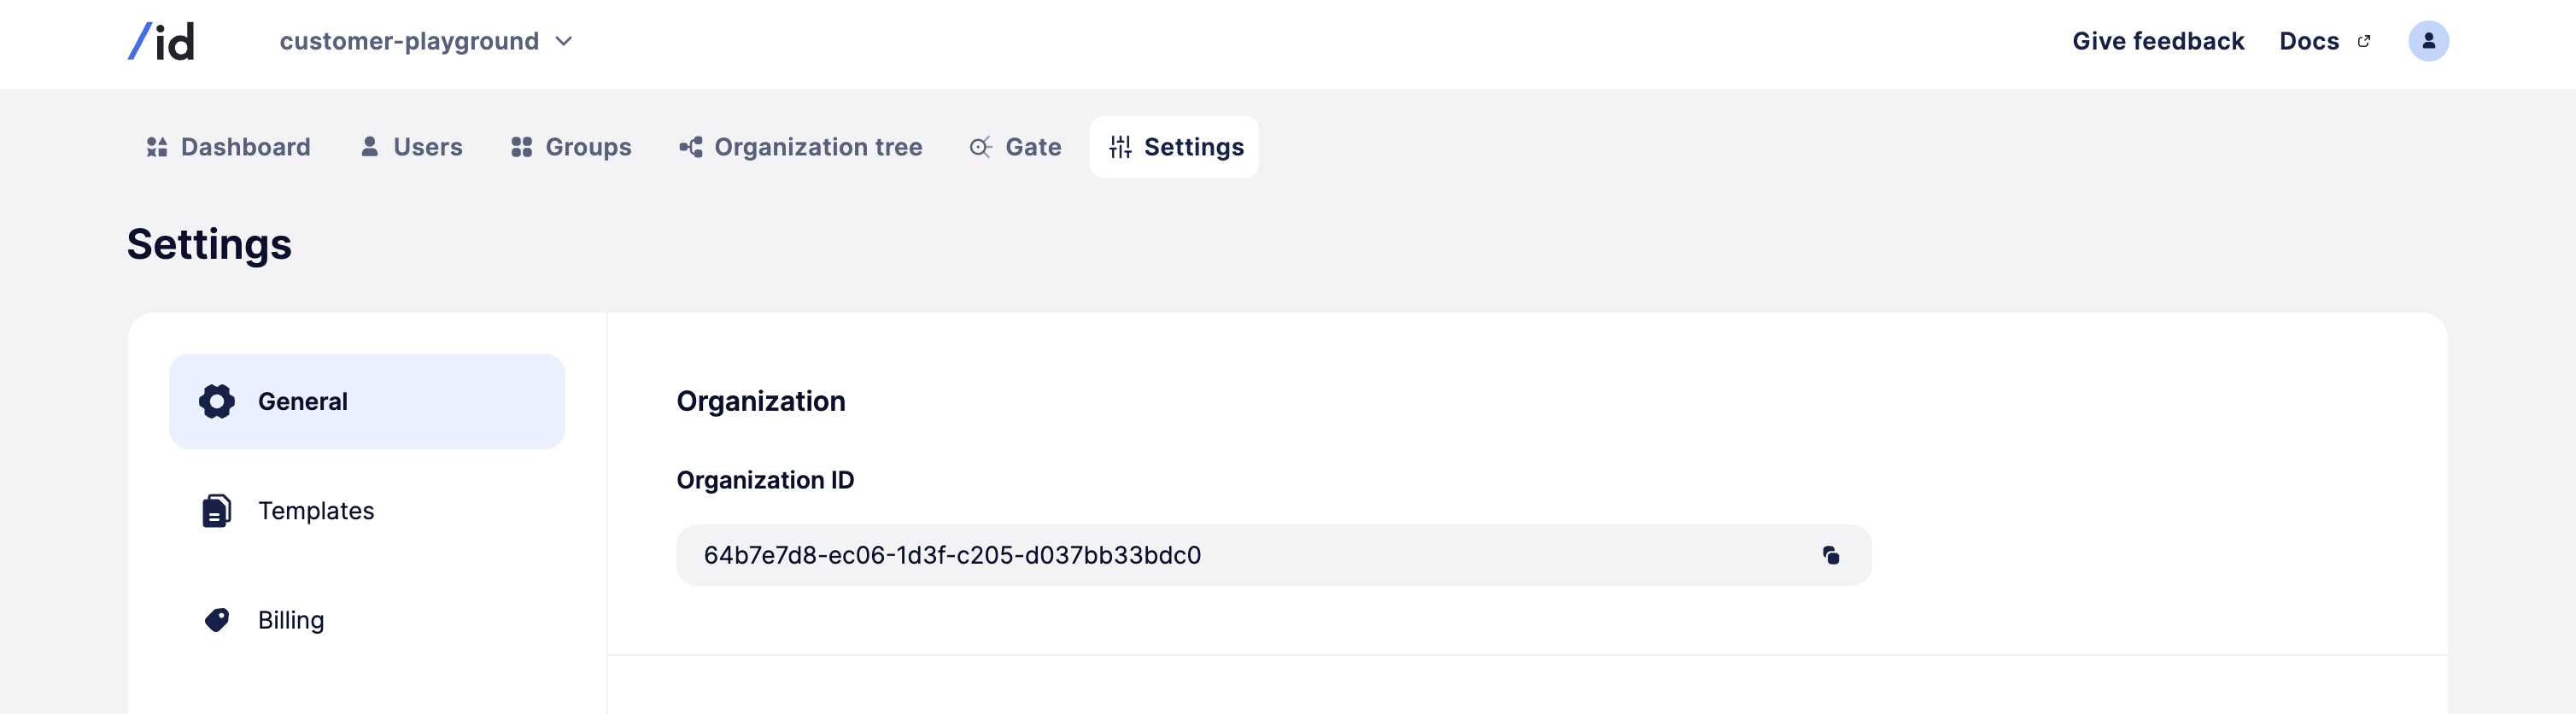The width and height of the screenshot is (2576, 714).
Task: Click the Dashboard icon in navigation
Action: tap(157, 147)
